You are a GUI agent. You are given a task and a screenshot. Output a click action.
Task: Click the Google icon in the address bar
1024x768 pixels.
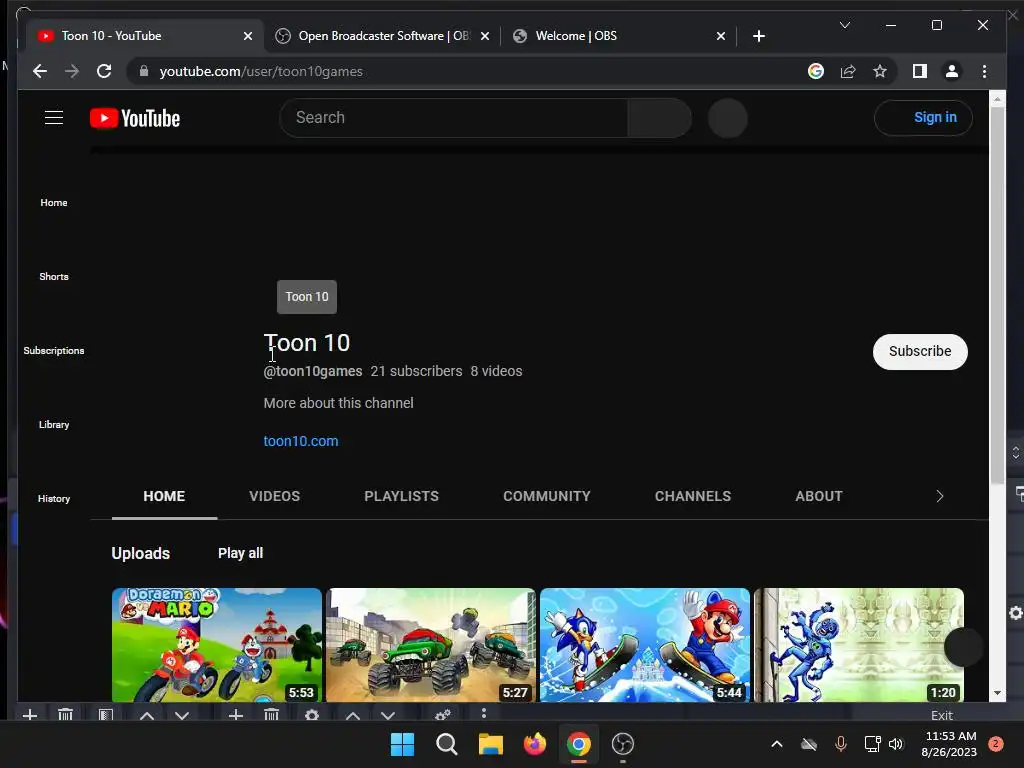[816, 71]
